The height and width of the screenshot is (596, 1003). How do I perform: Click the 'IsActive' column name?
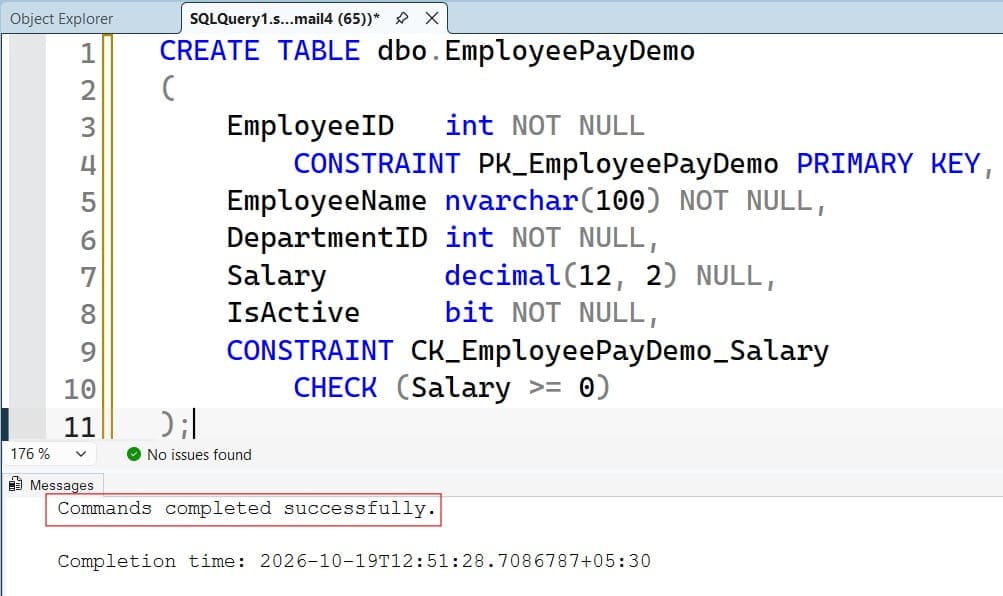293,313
